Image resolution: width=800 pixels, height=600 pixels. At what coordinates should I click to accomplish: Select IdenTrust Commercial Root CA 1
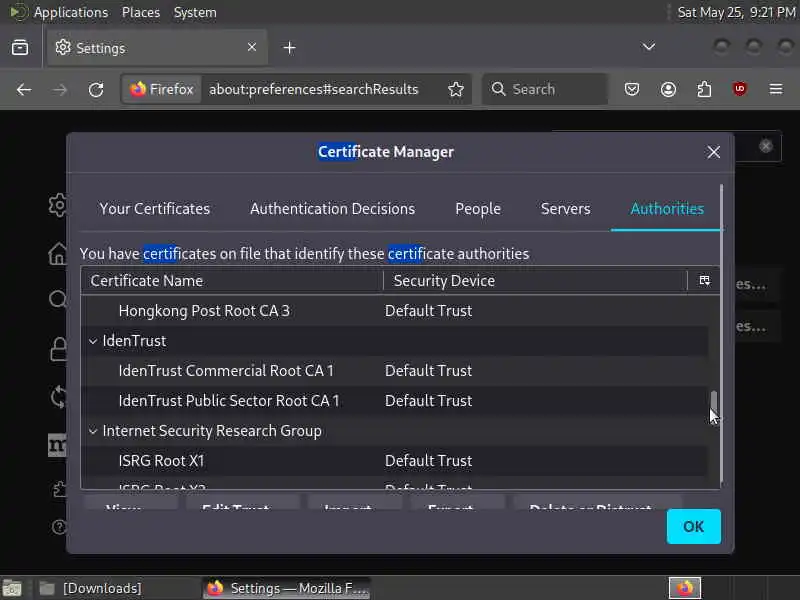pos(394,371)
